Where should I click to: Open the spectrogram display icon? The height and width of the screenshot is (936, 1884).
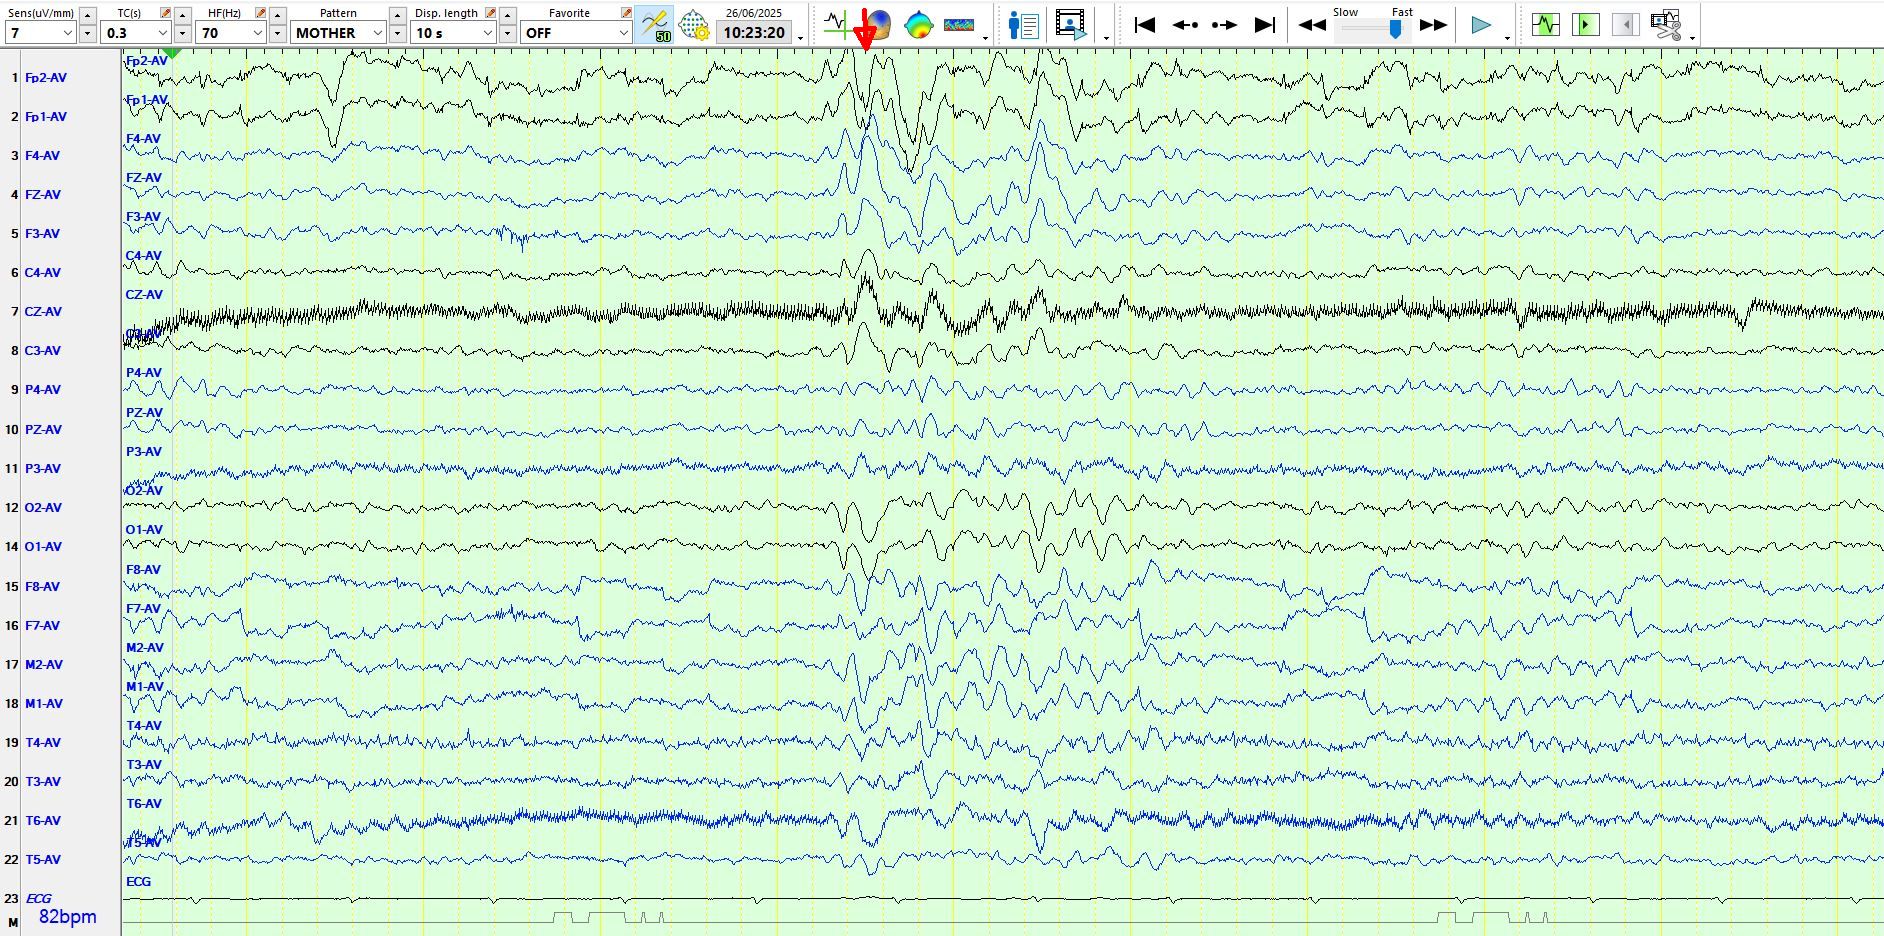[959, 24]
